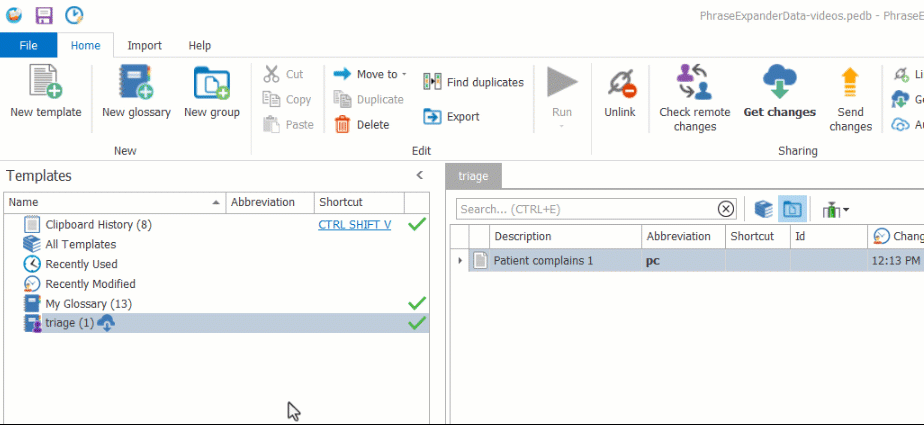
Task: Click in the Search templates field
Action: [x=585, y=209]
